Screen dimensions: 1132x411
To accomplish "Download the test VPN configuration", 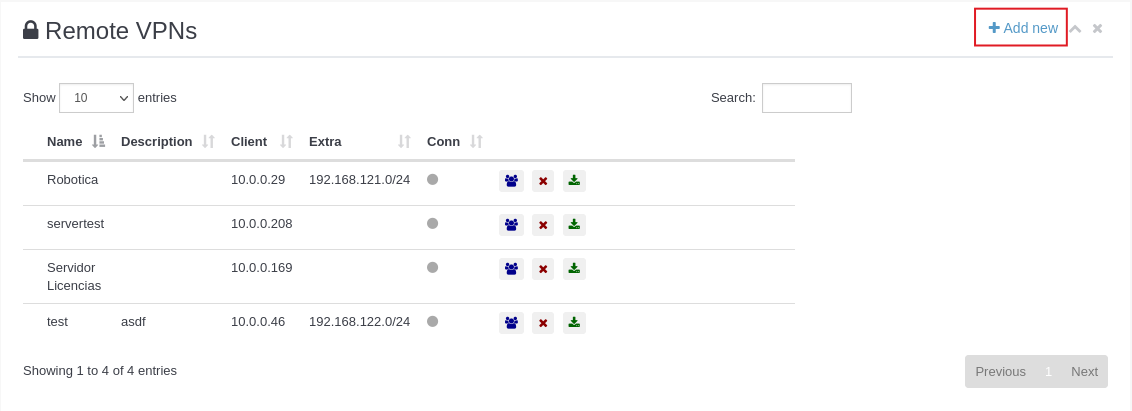I will tap(574, 322).
